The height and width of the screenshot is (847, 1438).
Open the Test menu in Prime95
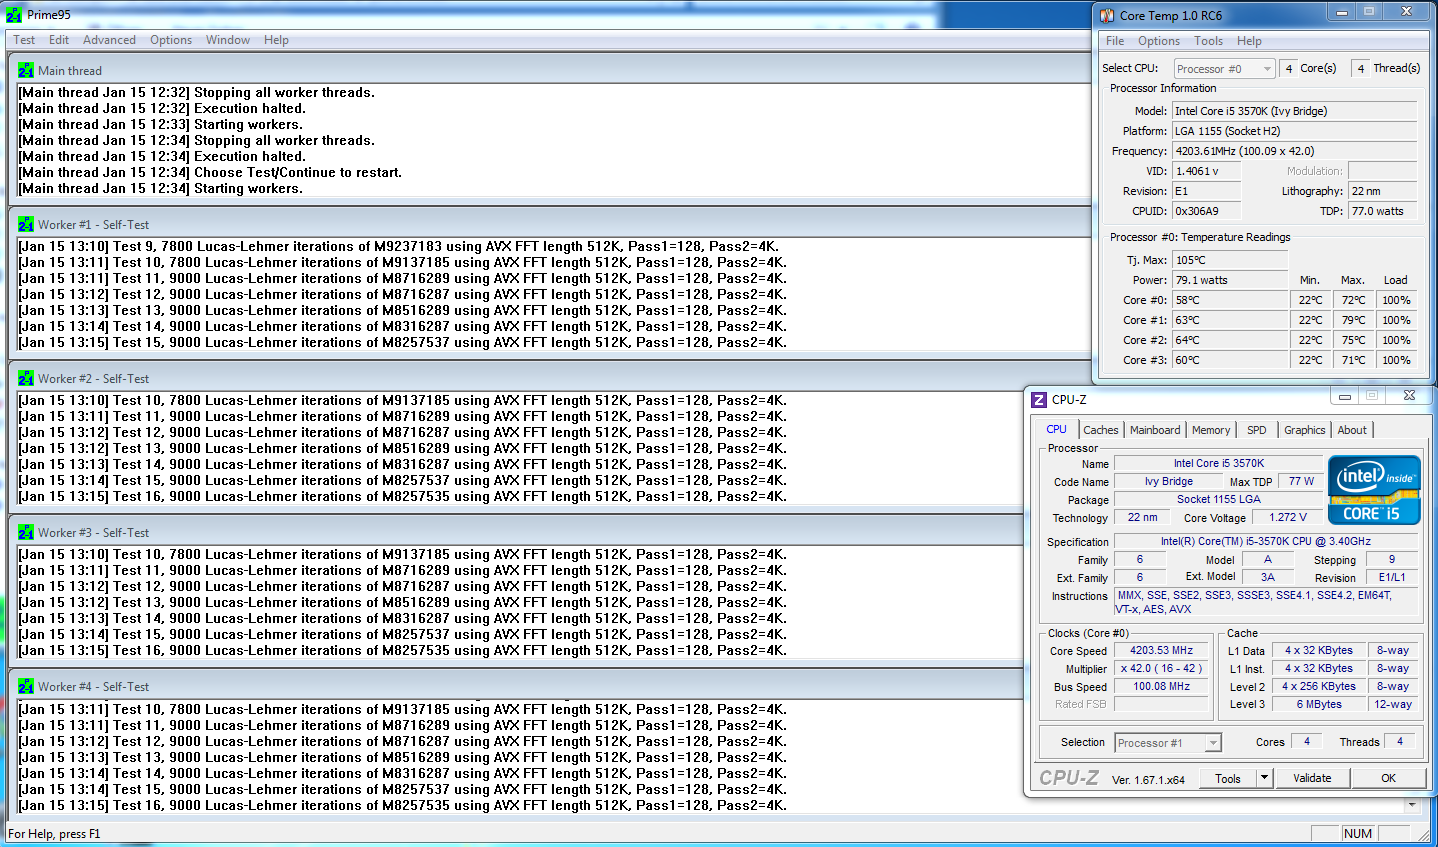[24, 40]
